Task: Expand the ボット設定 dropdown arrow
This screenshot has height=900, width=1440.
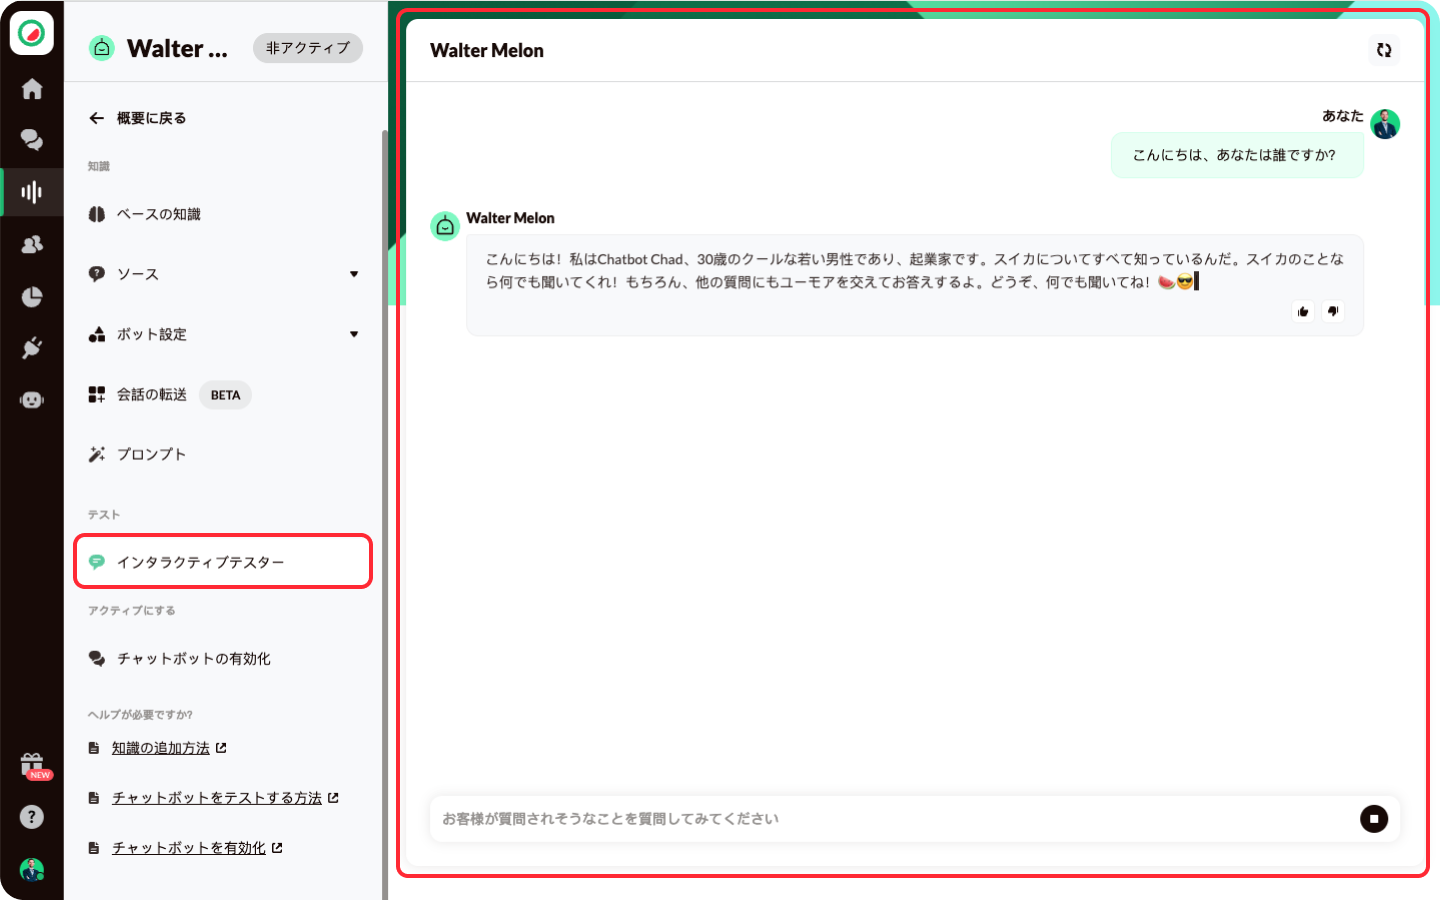Action: [x=354, y=334]
